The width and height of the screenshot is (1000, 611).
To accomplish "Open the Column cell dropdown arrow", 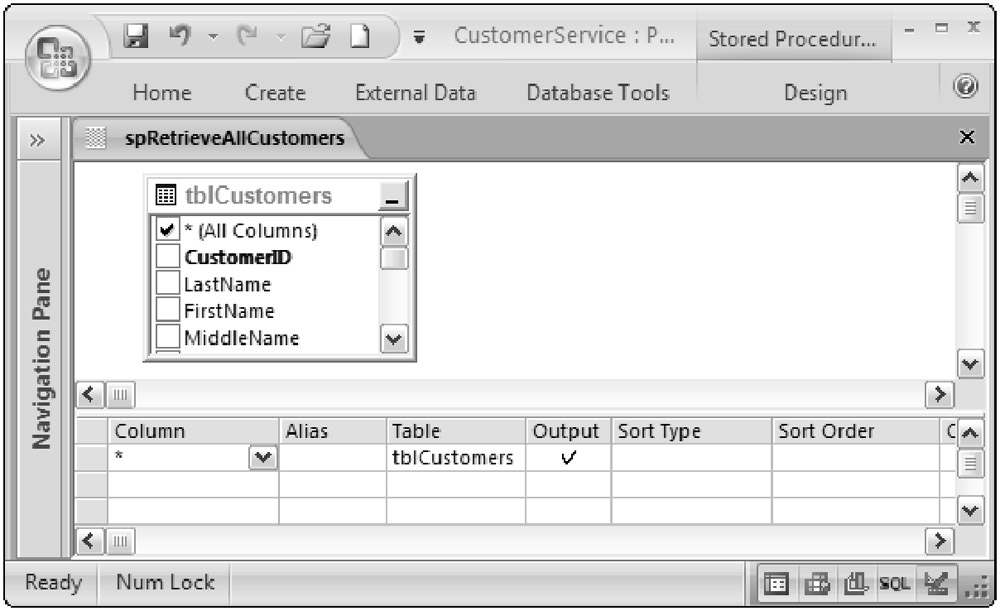I will pyautogui.click(x=264, y=458).
